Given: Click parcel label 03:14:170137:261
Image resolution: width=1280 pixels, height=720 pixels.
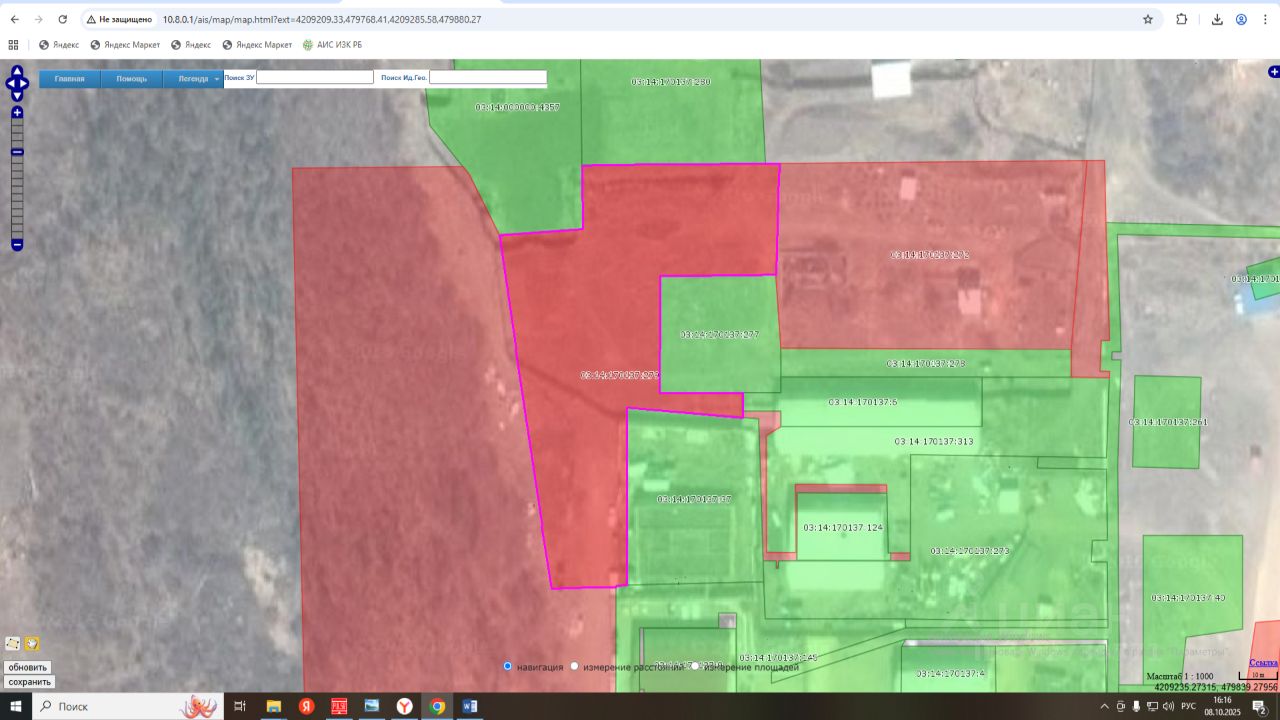Looking at the screenshot, I should point(1168,422).
